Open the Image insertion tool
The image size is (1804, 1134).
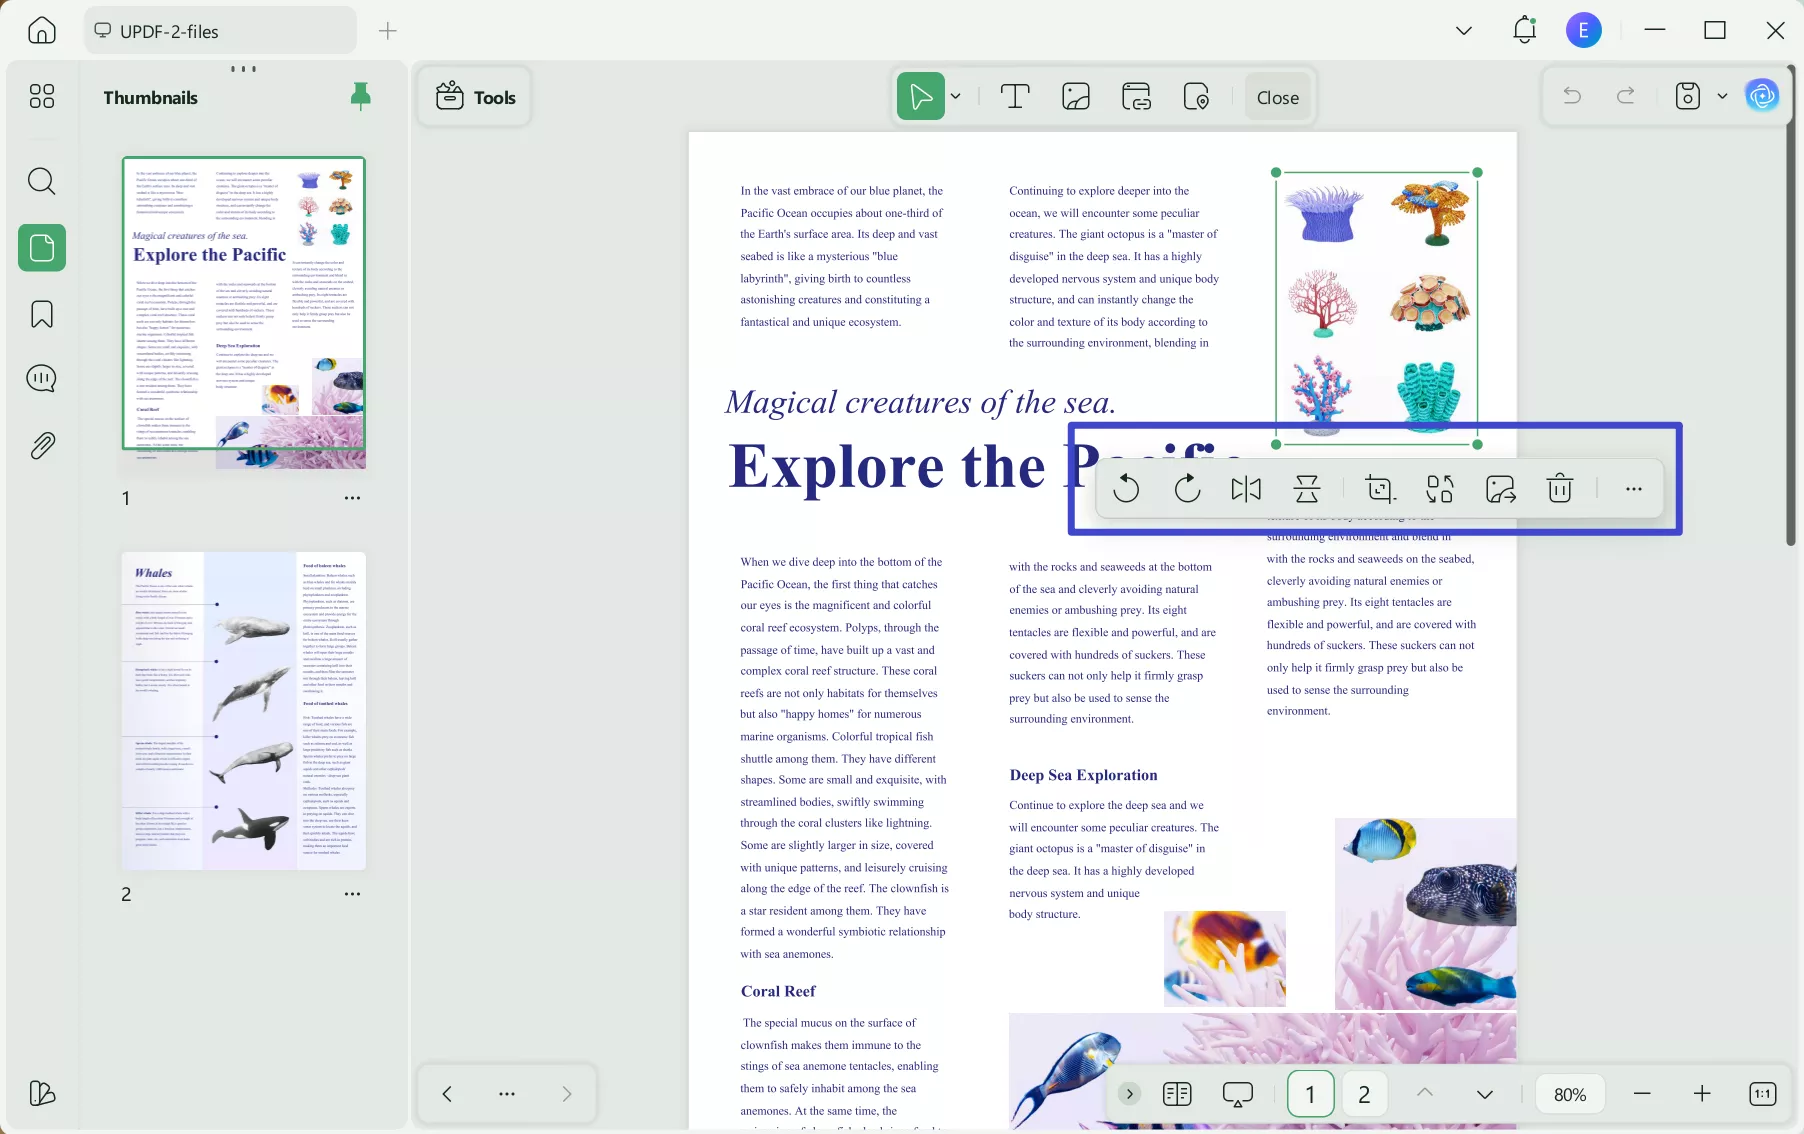[x=1076, y=96]
